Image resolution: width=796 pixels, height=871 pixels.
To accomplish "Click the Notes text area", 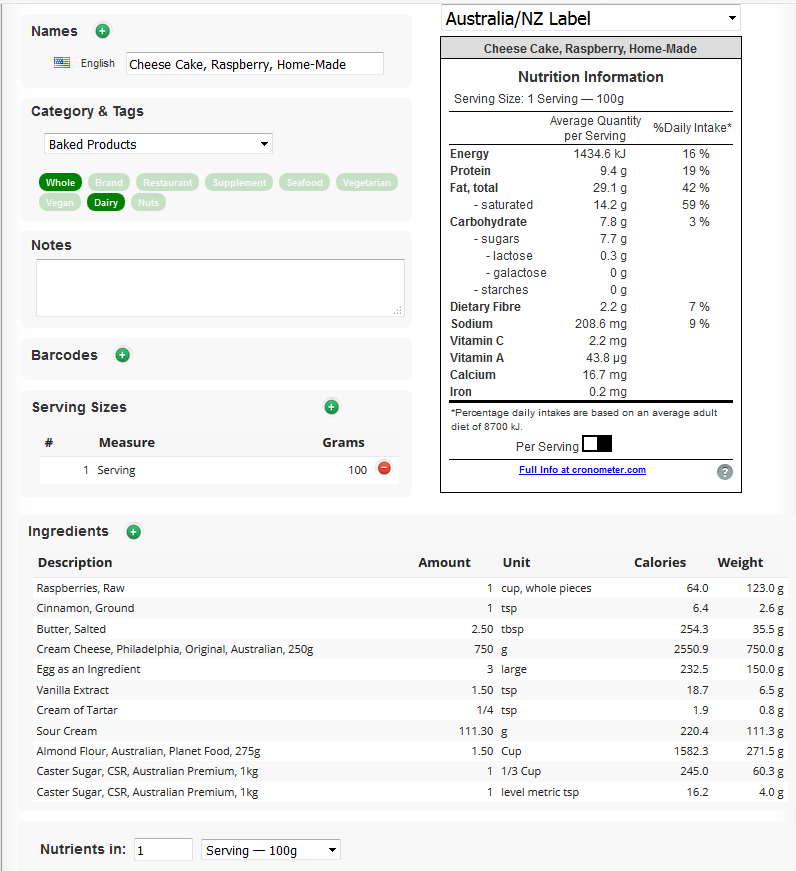I will [220, 288].
